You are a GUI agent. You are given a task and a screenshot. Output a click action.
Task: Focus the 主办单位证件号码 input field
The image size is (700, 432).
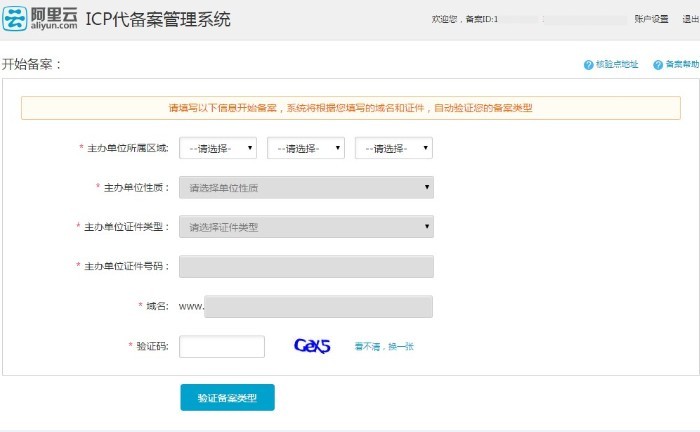[x=306, y=266]
